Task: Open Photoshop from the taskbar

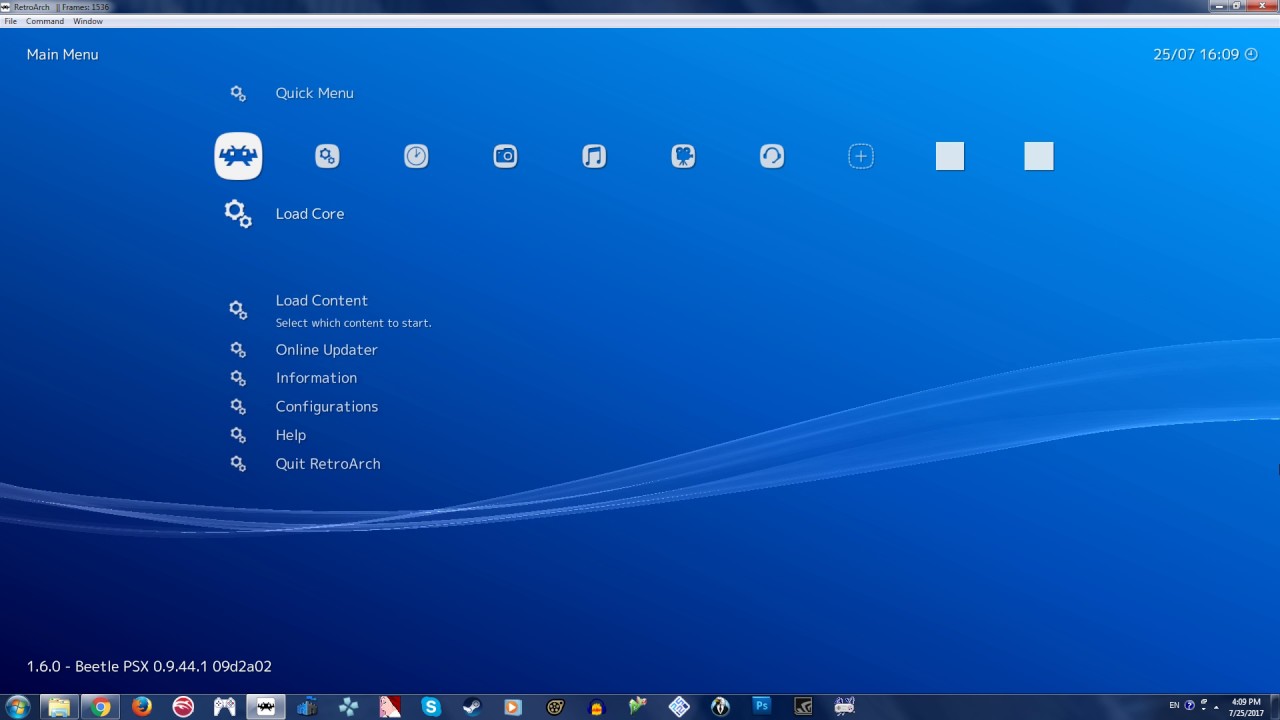Action: [x=762, y=707]
